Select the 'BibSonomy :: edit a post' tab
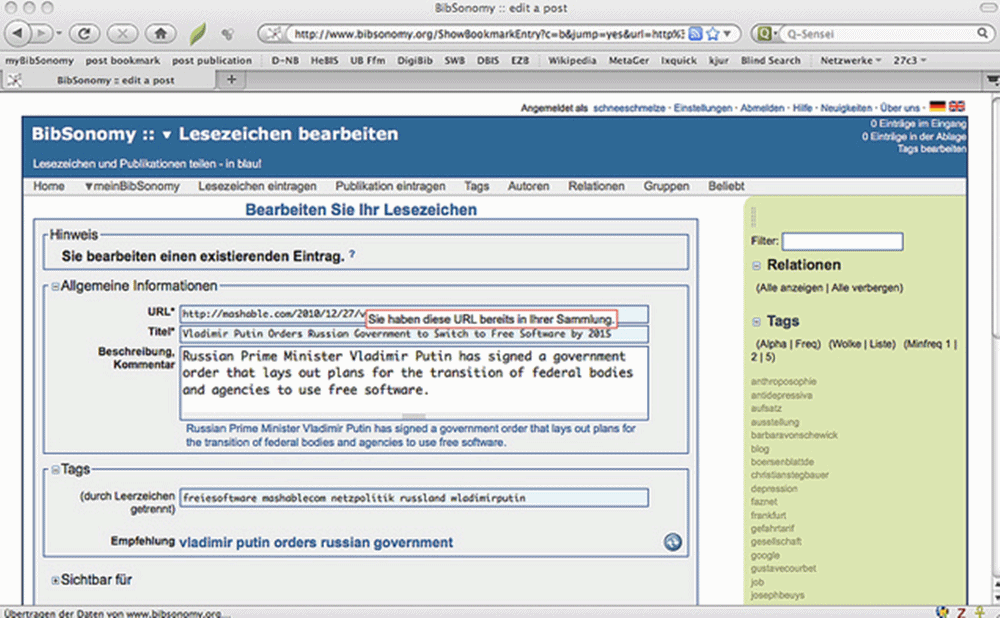 click(109, 80)
